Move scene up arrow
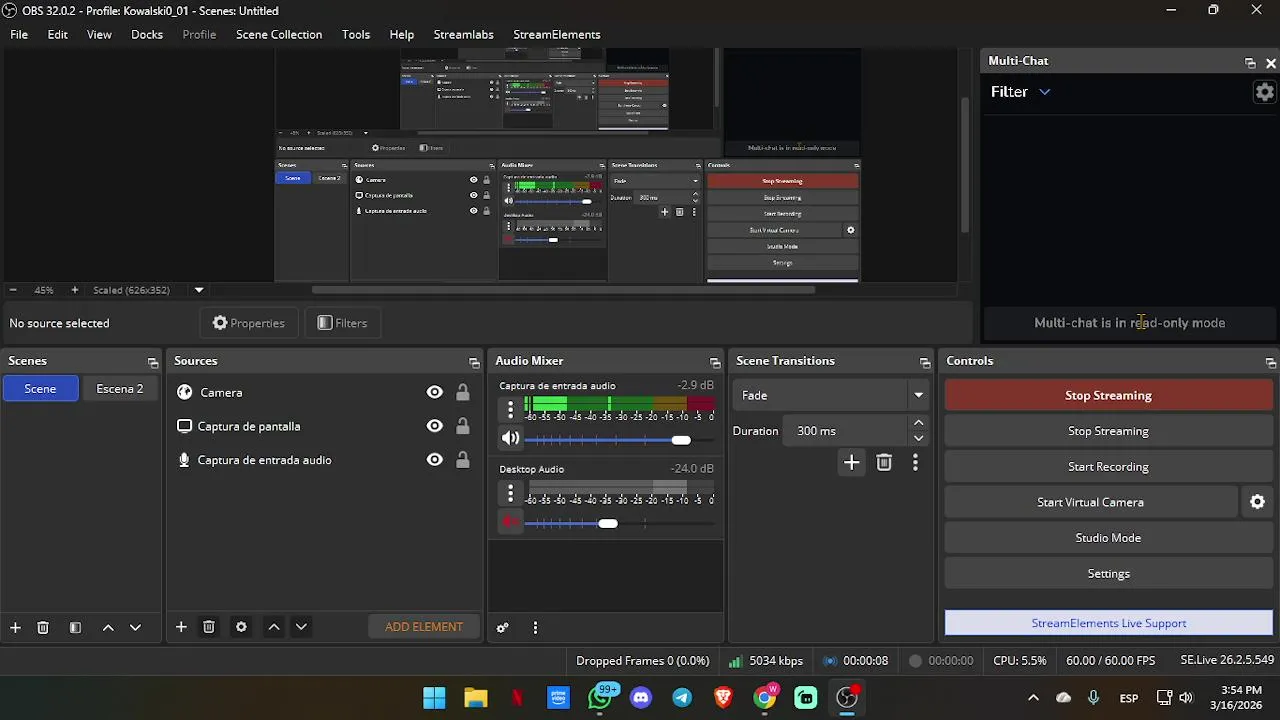The image size is (1280, 720). coord(108,627)
